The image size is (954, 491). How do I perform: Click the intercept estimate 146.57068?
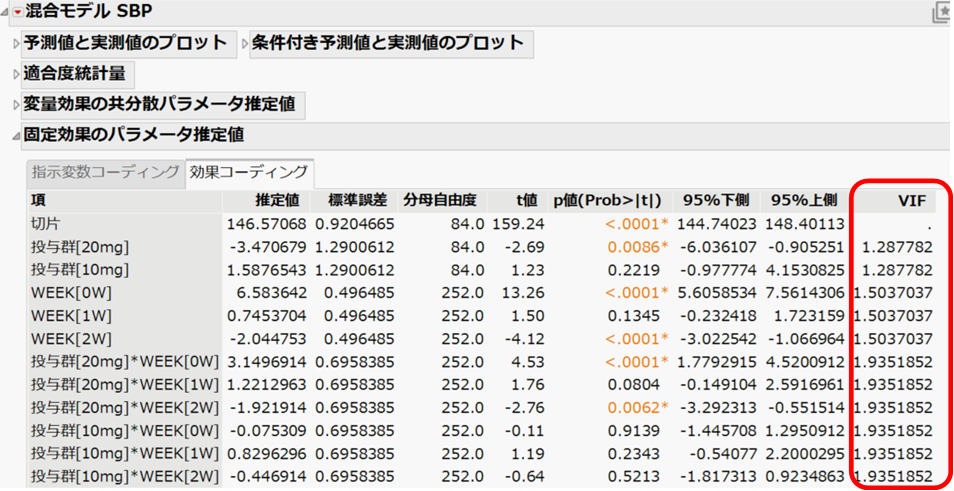pyautogui.click(x=266, y=225)
